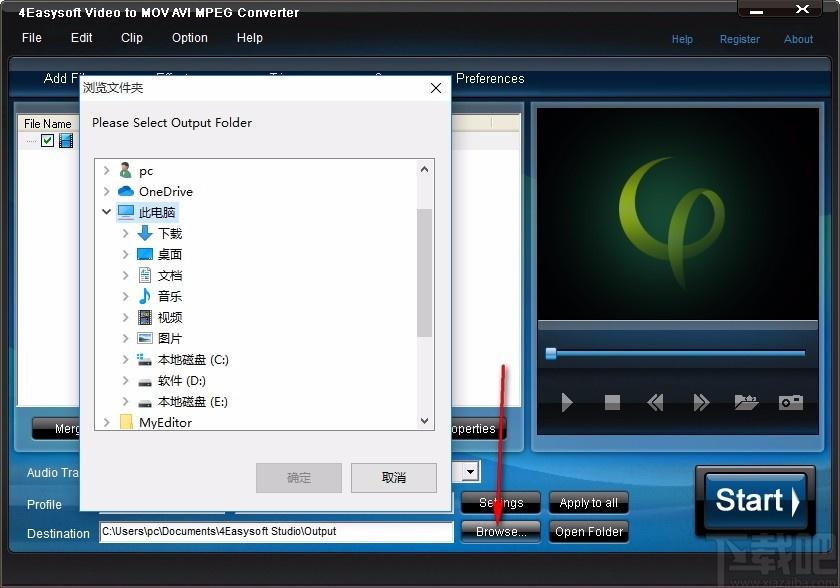The image size is (840, 588).
Task: Expand the OneDrive tree node
Action: click(106, 191)
